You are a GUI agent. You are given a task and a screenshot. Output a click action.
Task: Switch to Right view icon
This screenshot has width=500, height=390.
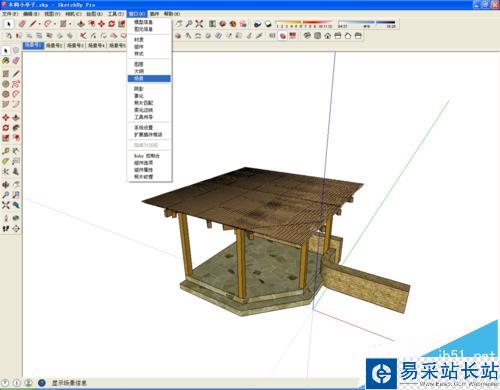pos(338,35)
